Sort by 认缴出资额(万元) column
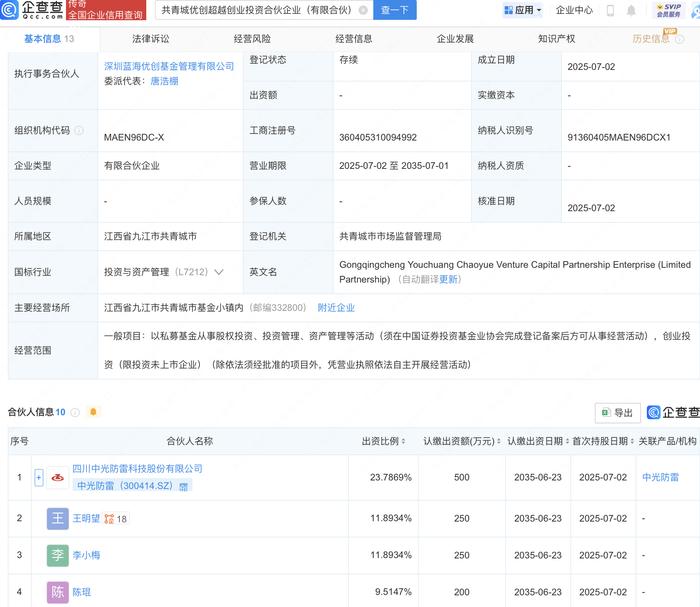The width and height of the screenshot is (700, 607). click(x=499, y=441)
